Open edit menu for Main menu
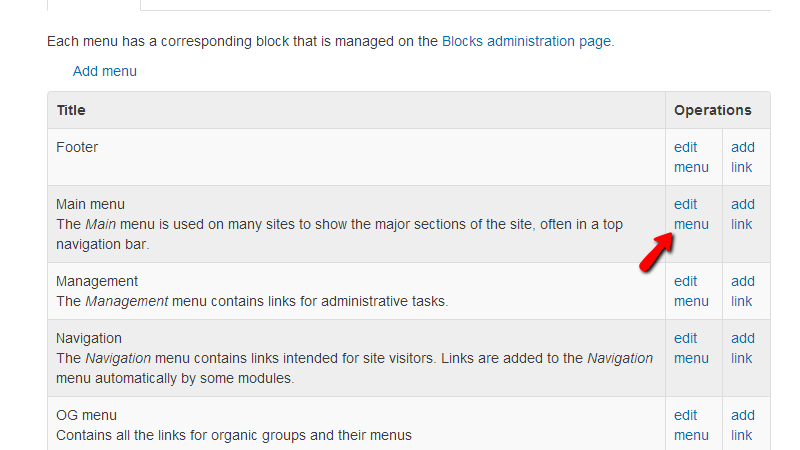800x450 pixels. 690,214
